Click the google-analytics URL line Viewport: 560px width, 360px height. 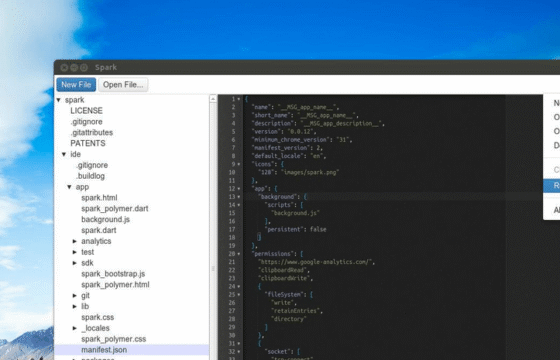click(316, 262)
